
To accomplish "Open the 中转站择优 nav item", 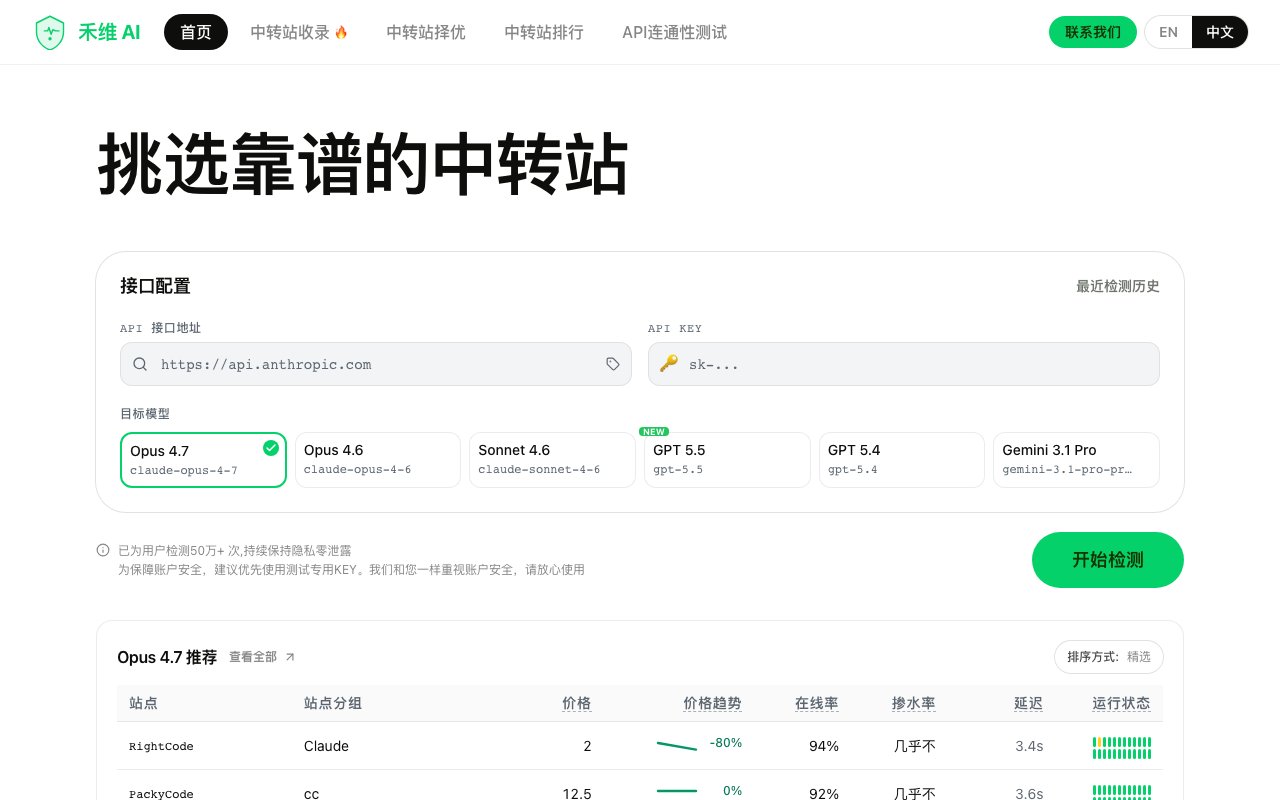I will click(426, 32).
